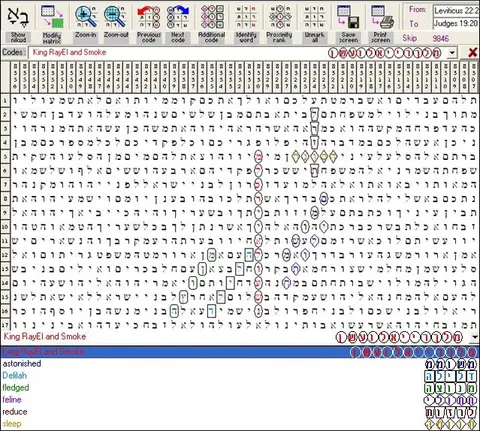Image resolution: width=480 pixels, height=431 pixels.
Task: Click the From field showing Leviticus
Action: 456,11
